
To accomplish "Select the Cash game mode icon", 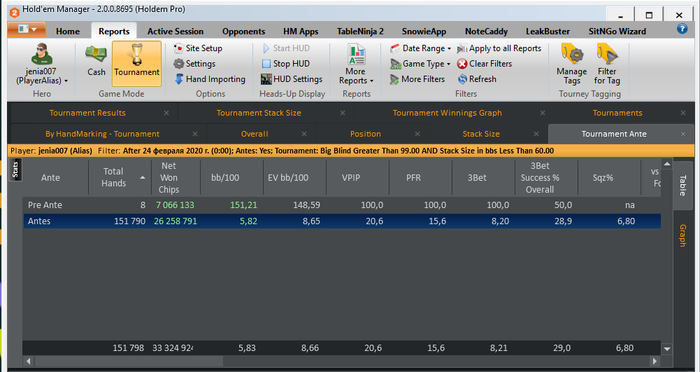I will 96,54.
